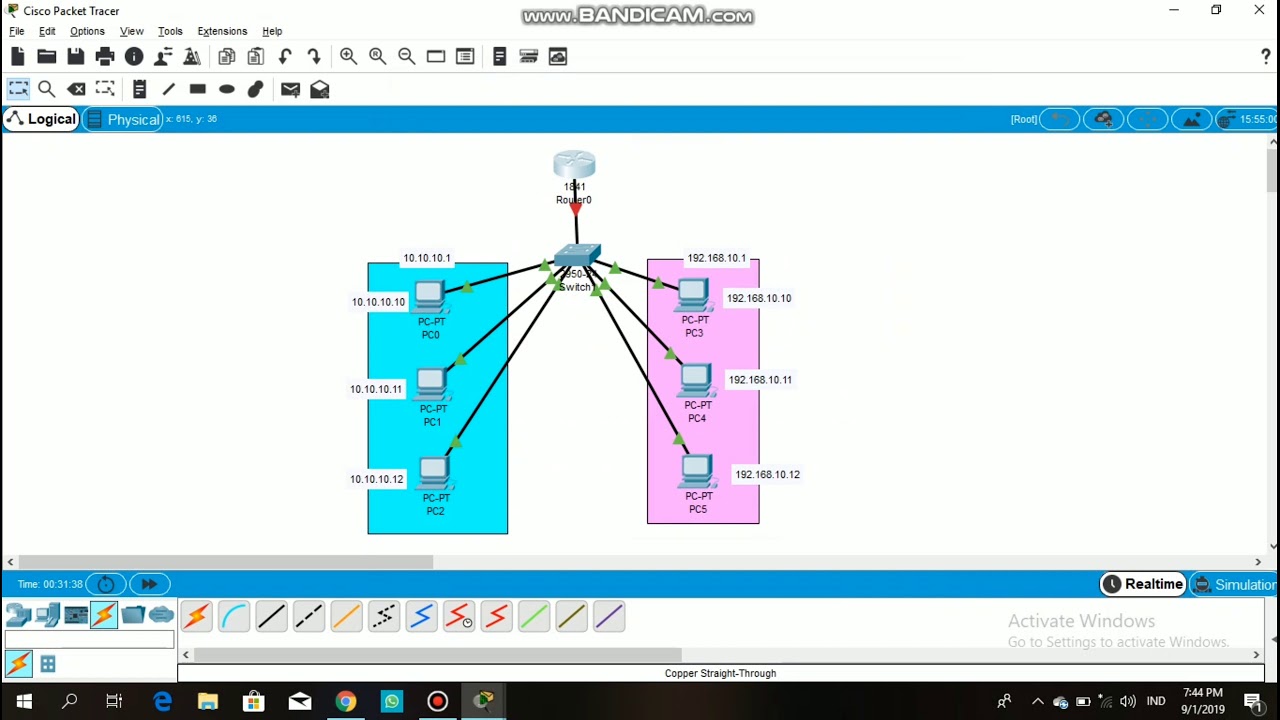Screen dimensions: 1280x720
Task: Activate the Delete tool
Action: [77, 90]
